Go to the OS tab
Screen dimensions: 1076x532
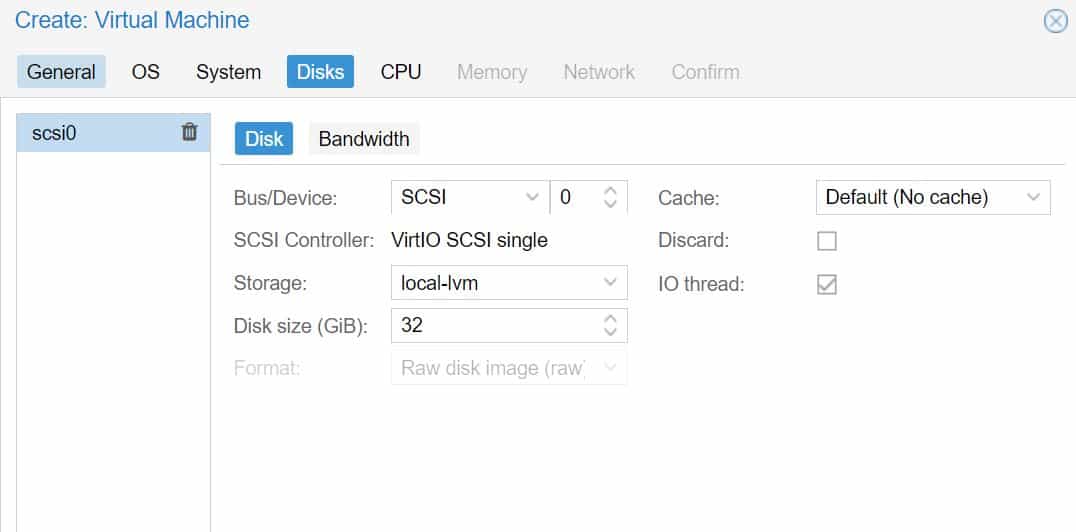tap(145, 71)
